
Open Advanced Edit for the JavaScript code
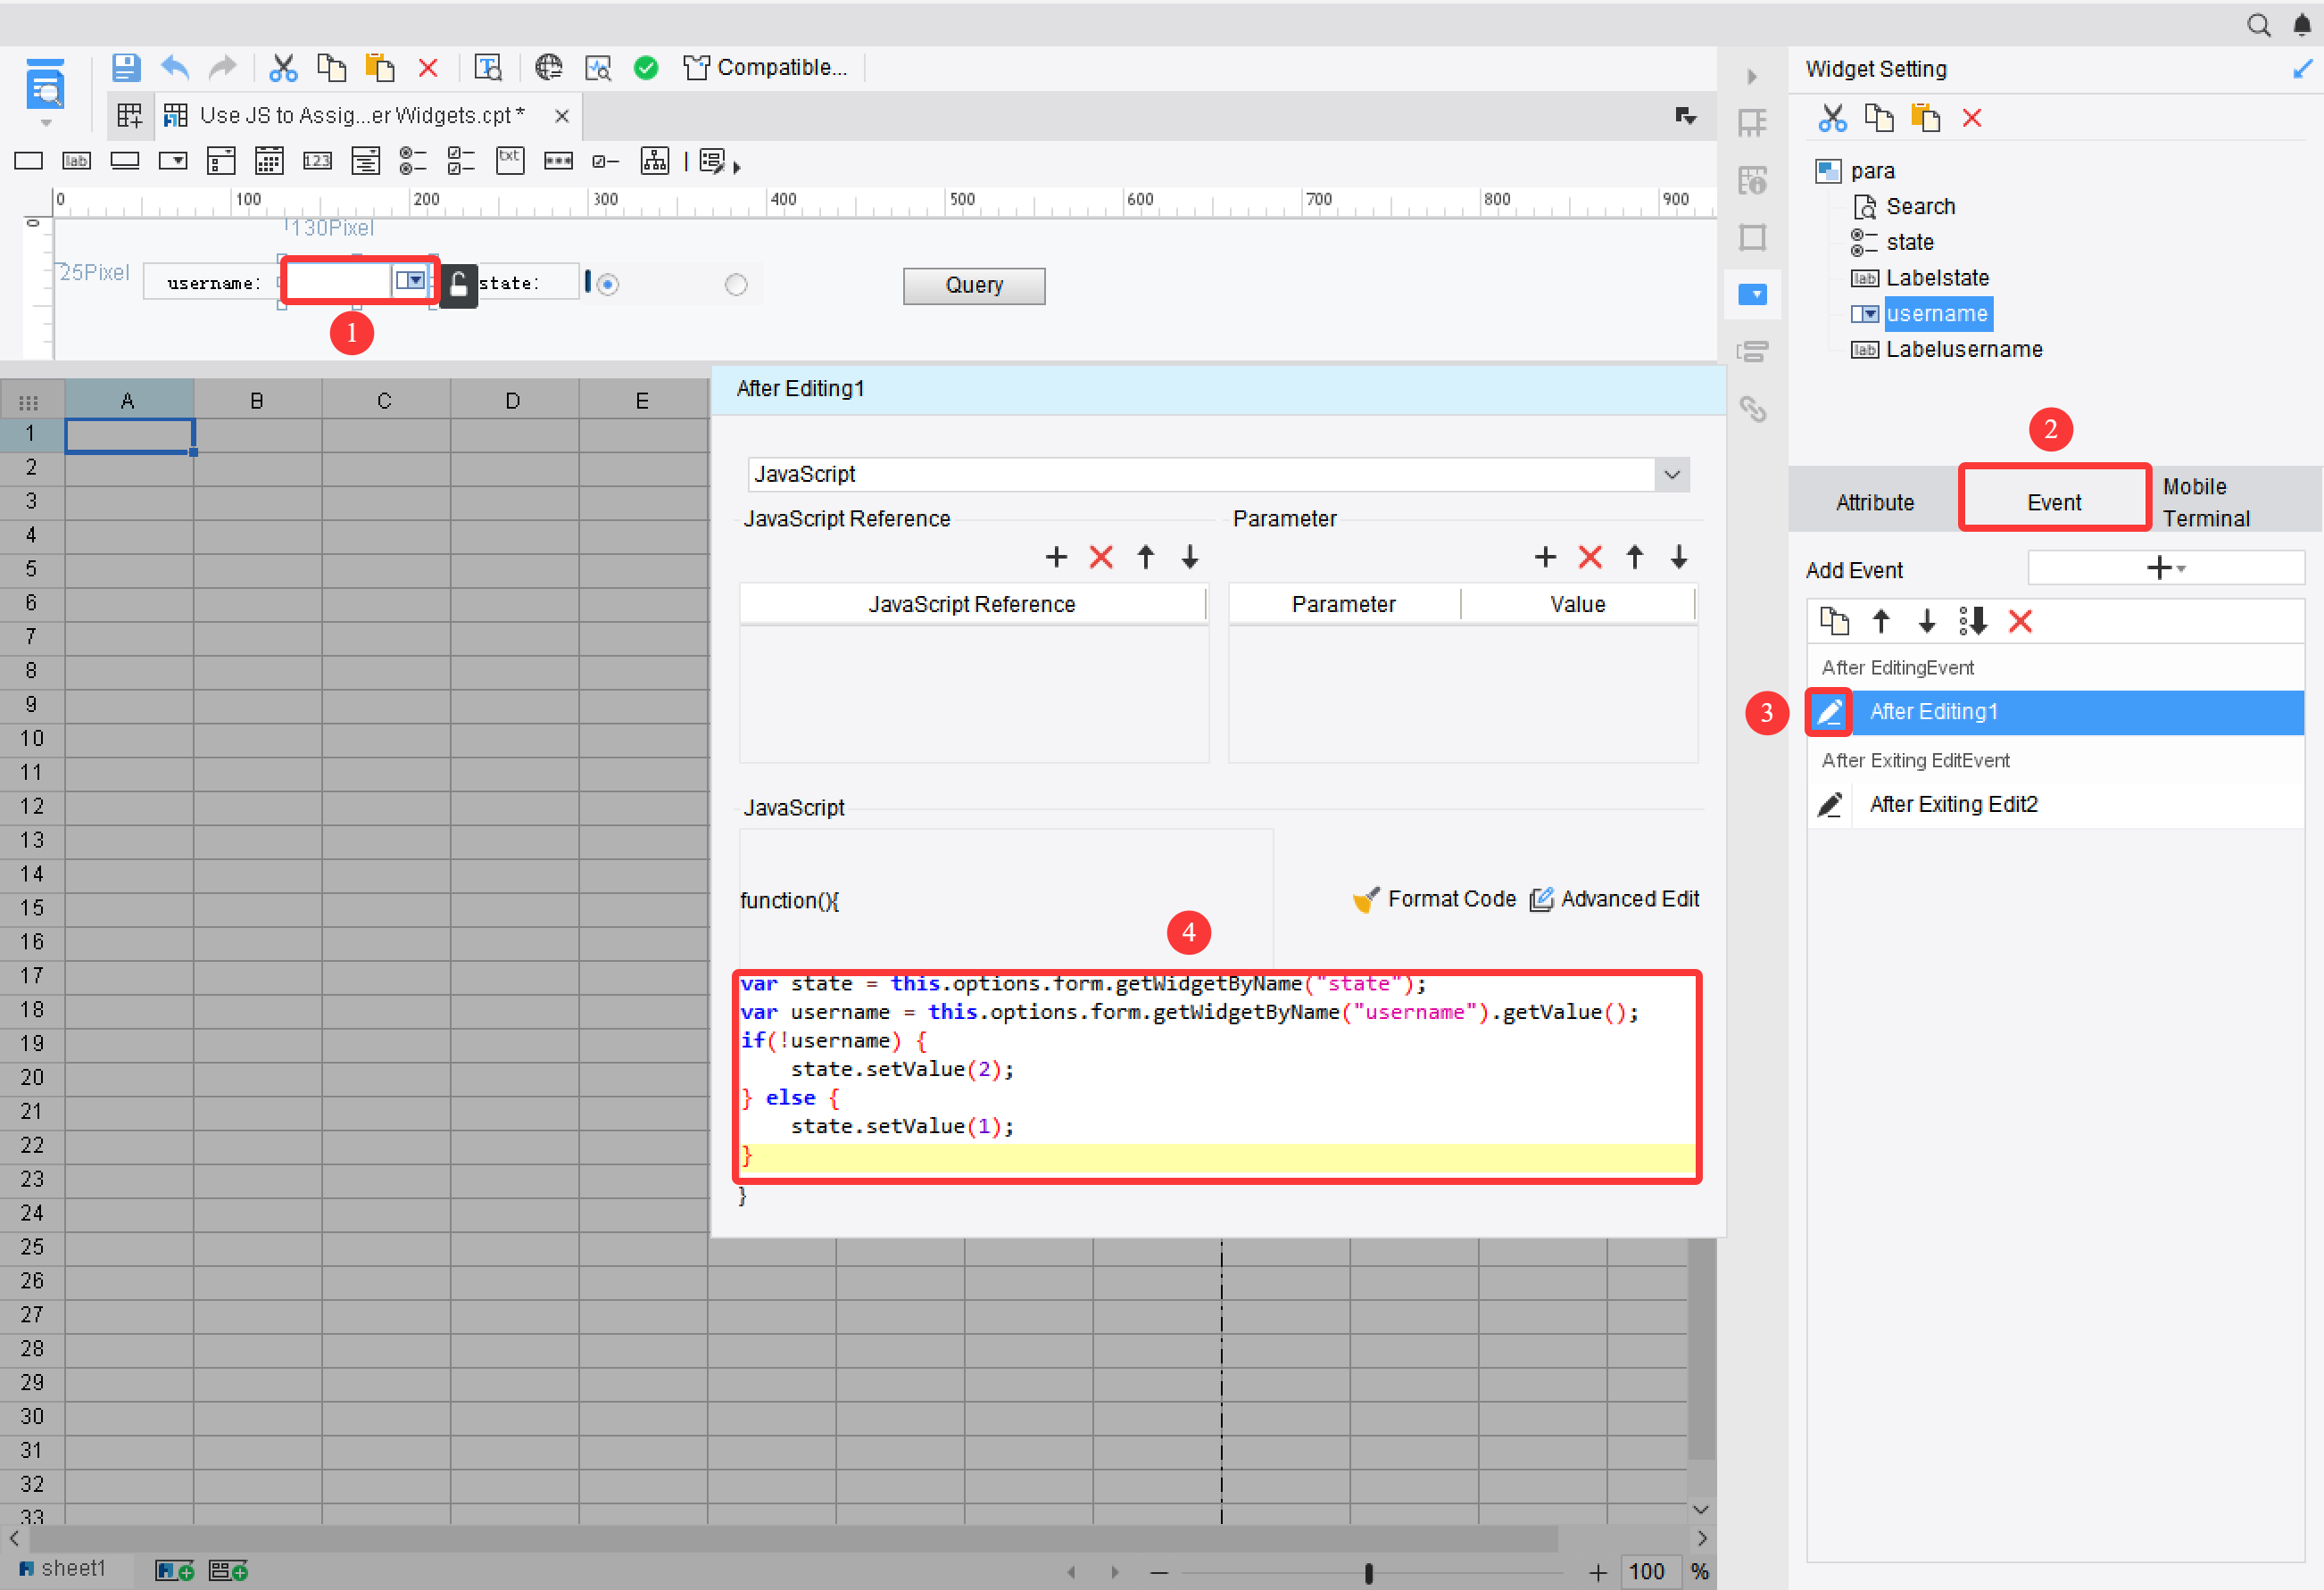(x=1614, y=898)
